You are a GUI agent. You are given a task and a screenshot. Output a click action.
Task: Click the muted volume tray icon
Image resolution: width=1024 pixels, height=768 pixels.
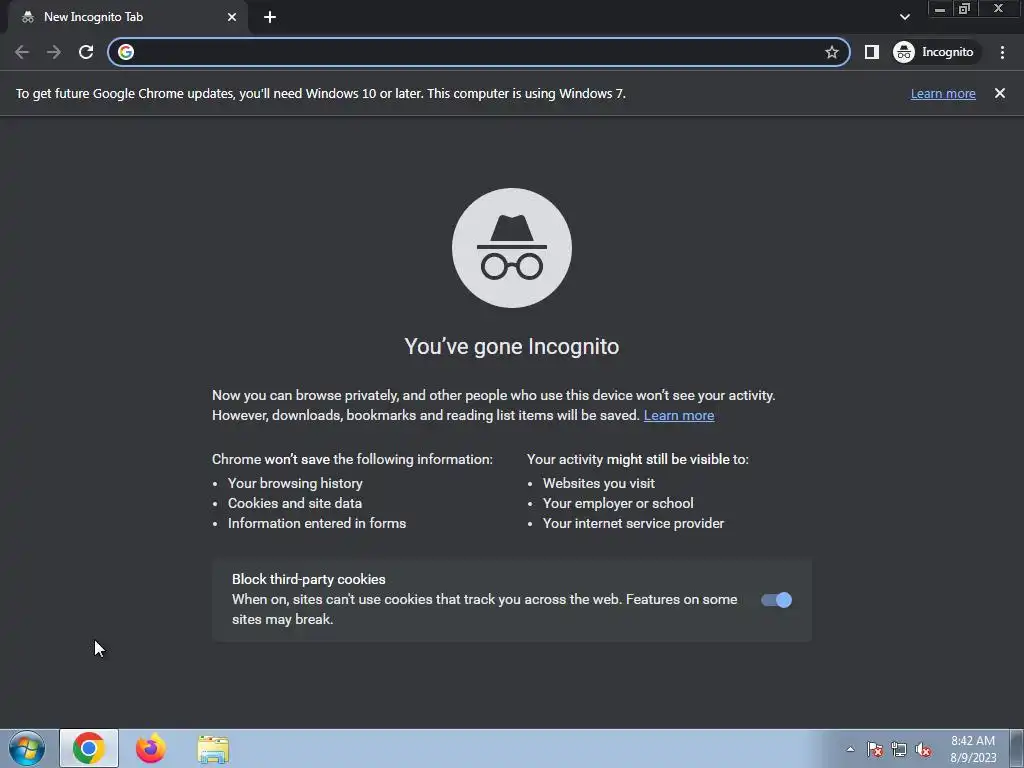tap(923, 749)
